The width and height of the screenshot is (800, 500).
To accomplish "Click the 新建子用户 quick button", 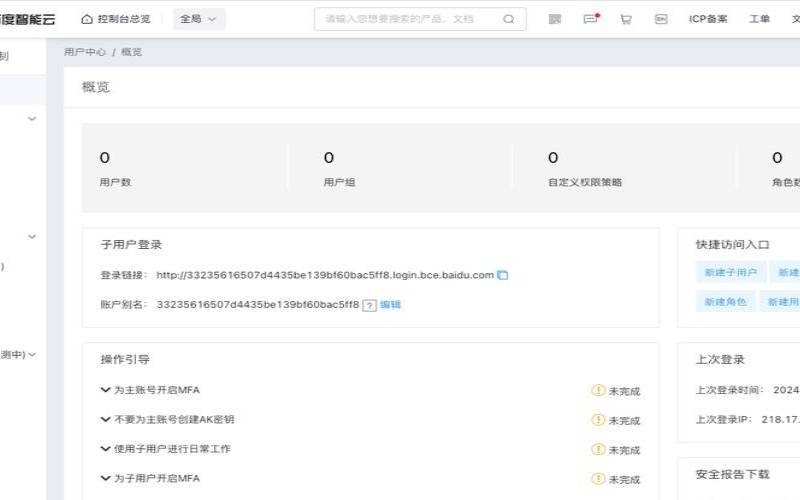I will (x=731, y=272).
